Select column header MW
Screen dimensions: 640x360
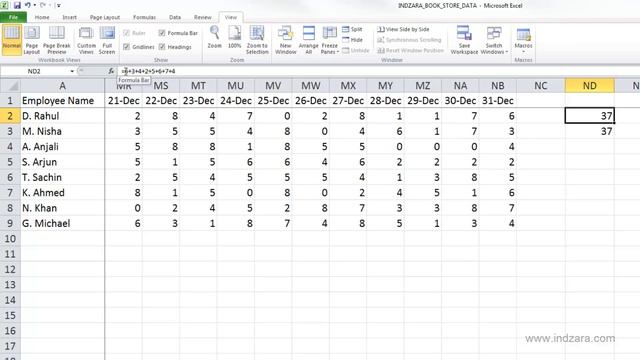click(311, 86)
